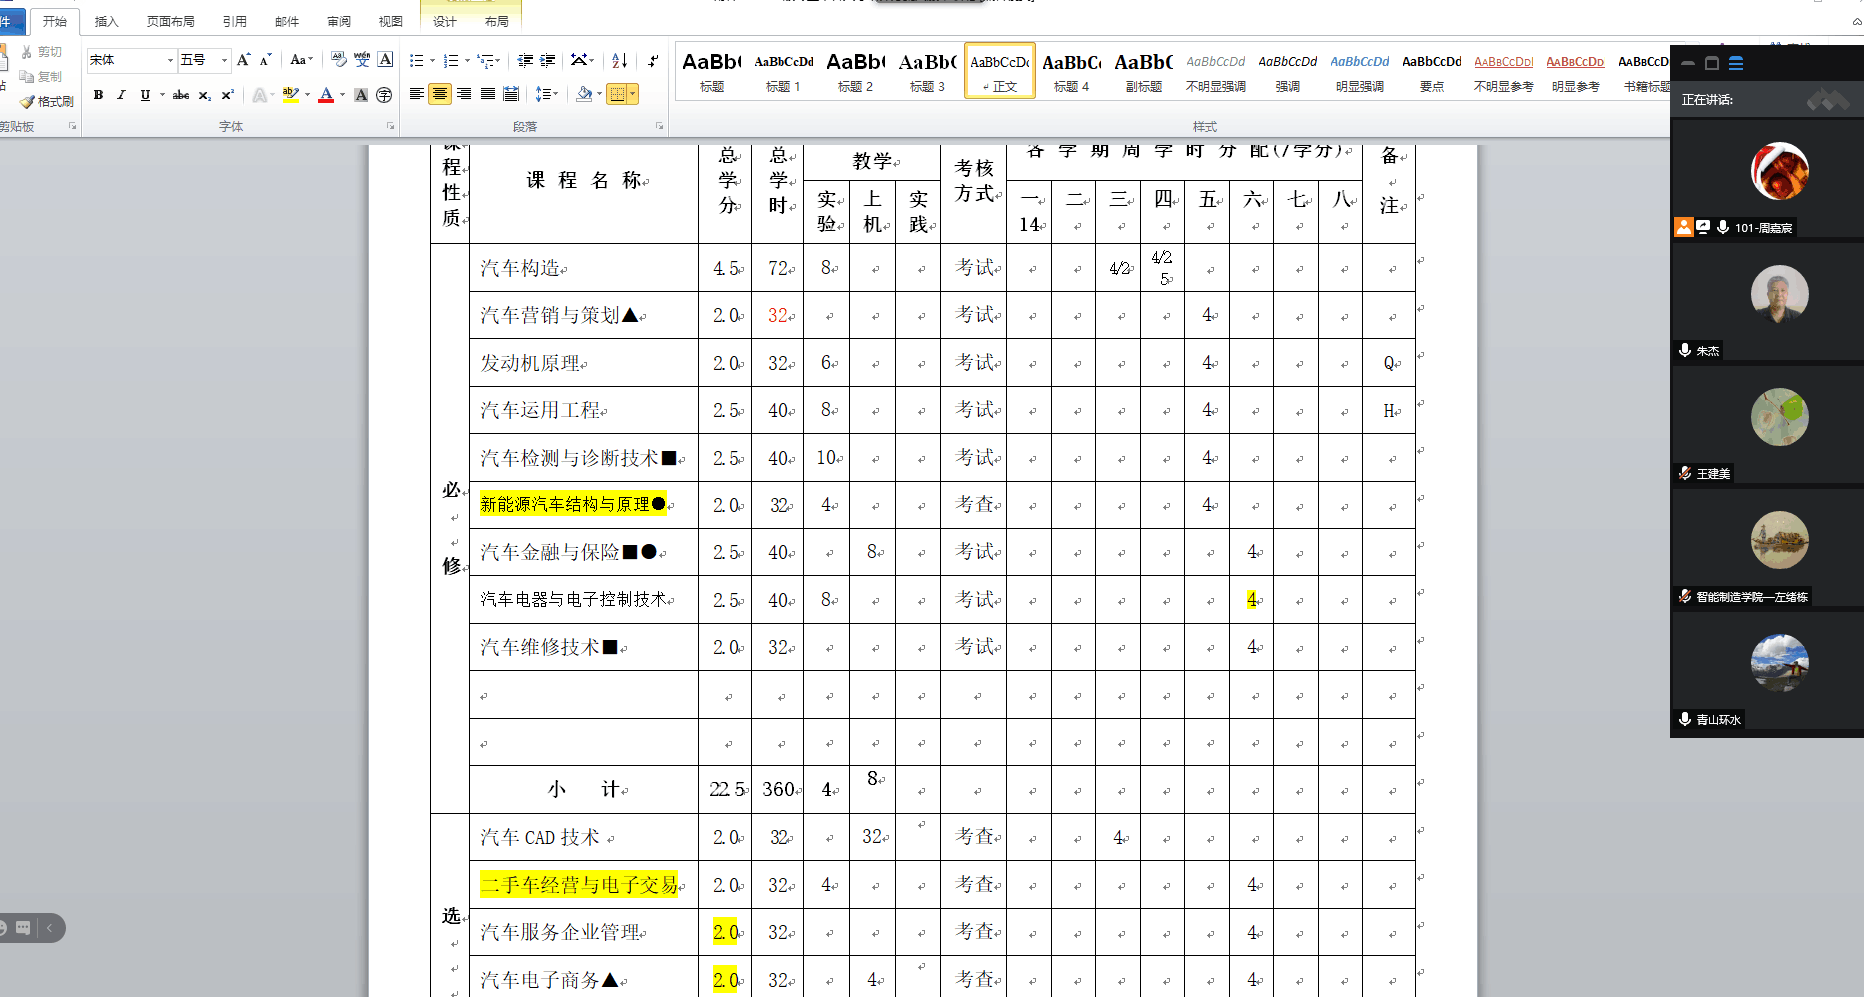Switch to the 插入 ribbon tab
Viewport: 1864px width, 997px height.
point(106,21)
